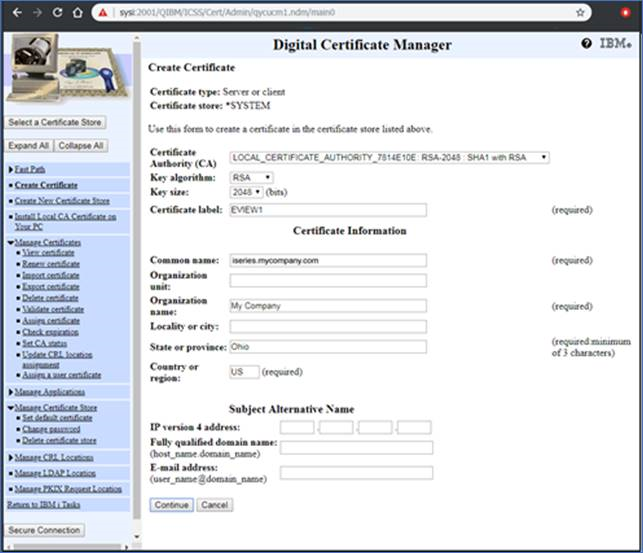Open the Import certificate link

coord(50,275)
